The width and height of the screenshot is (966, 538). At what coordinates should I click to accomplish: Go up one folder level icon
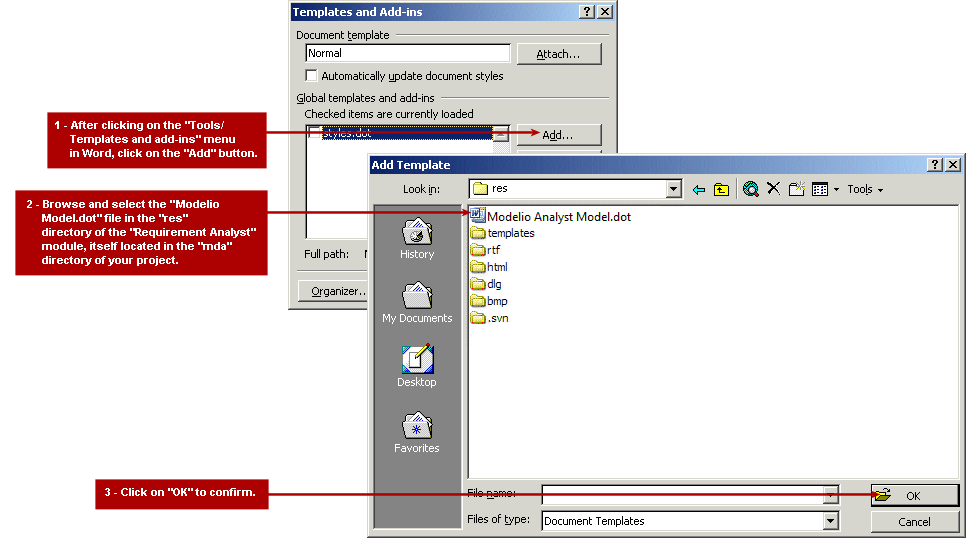pos(721,190)
